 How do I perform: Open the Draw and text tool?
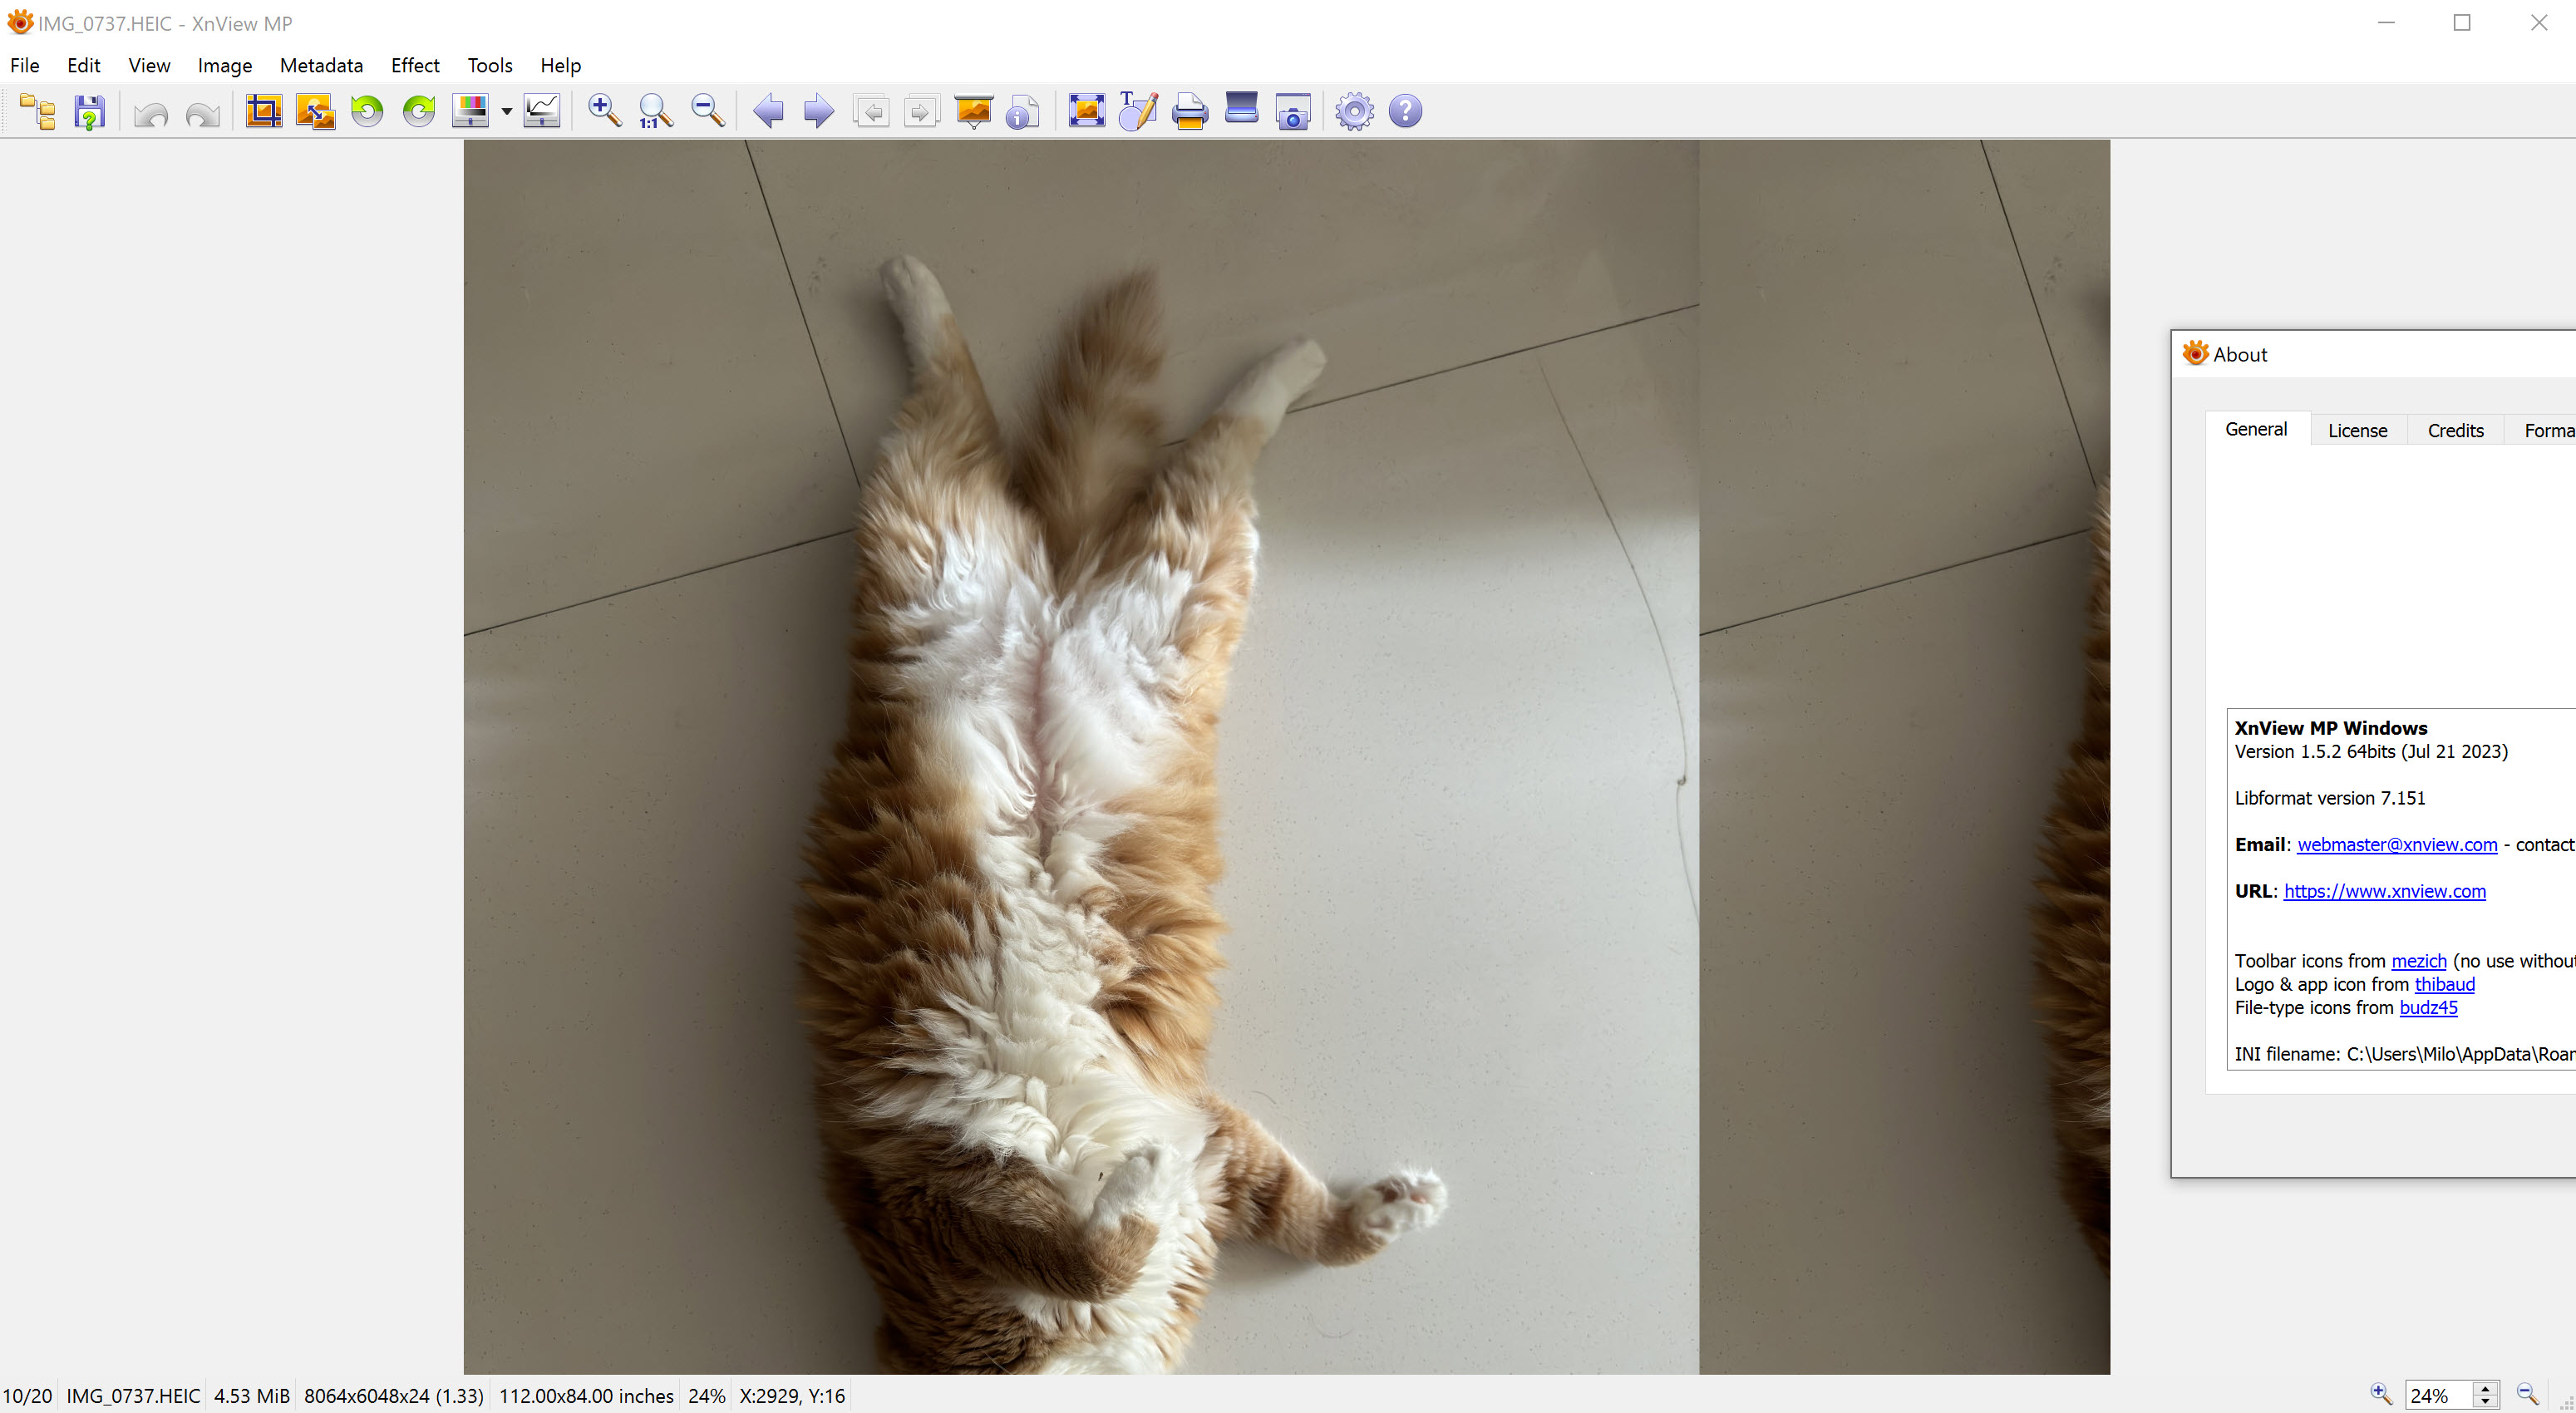1138,111
